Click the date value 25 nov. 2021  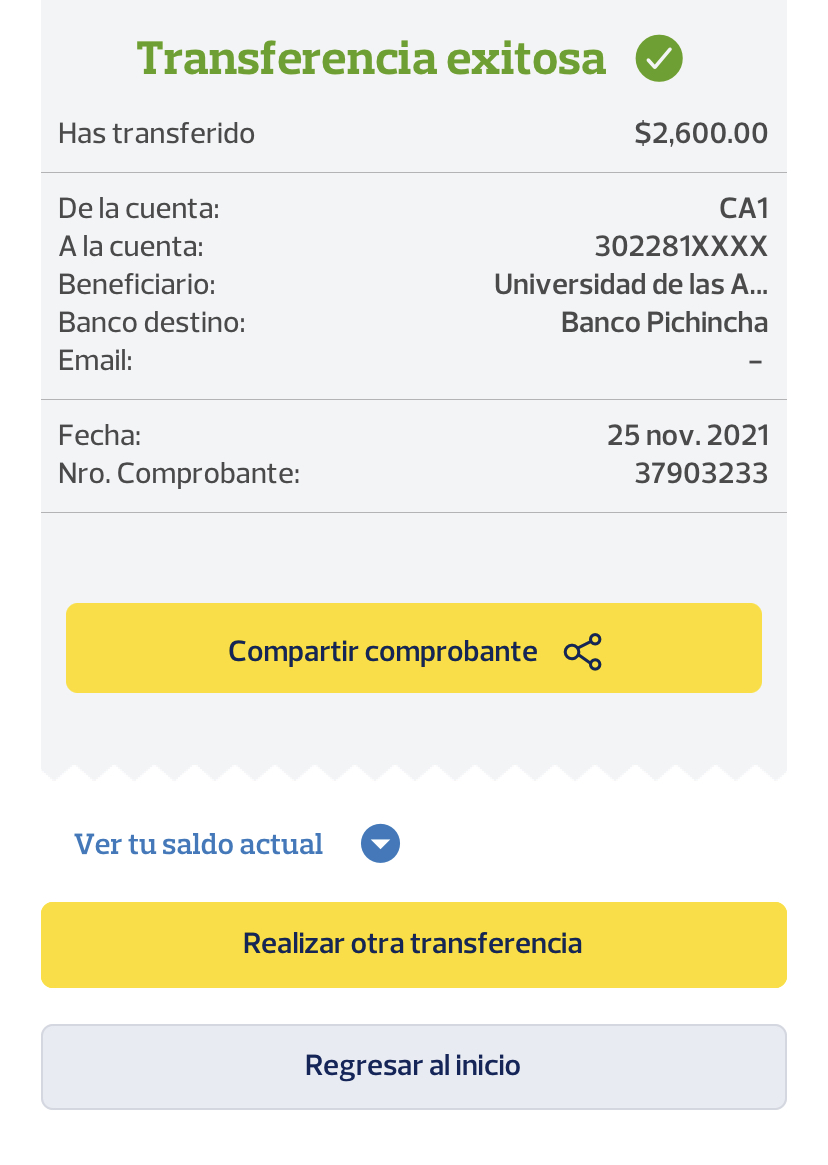(688, 435)
